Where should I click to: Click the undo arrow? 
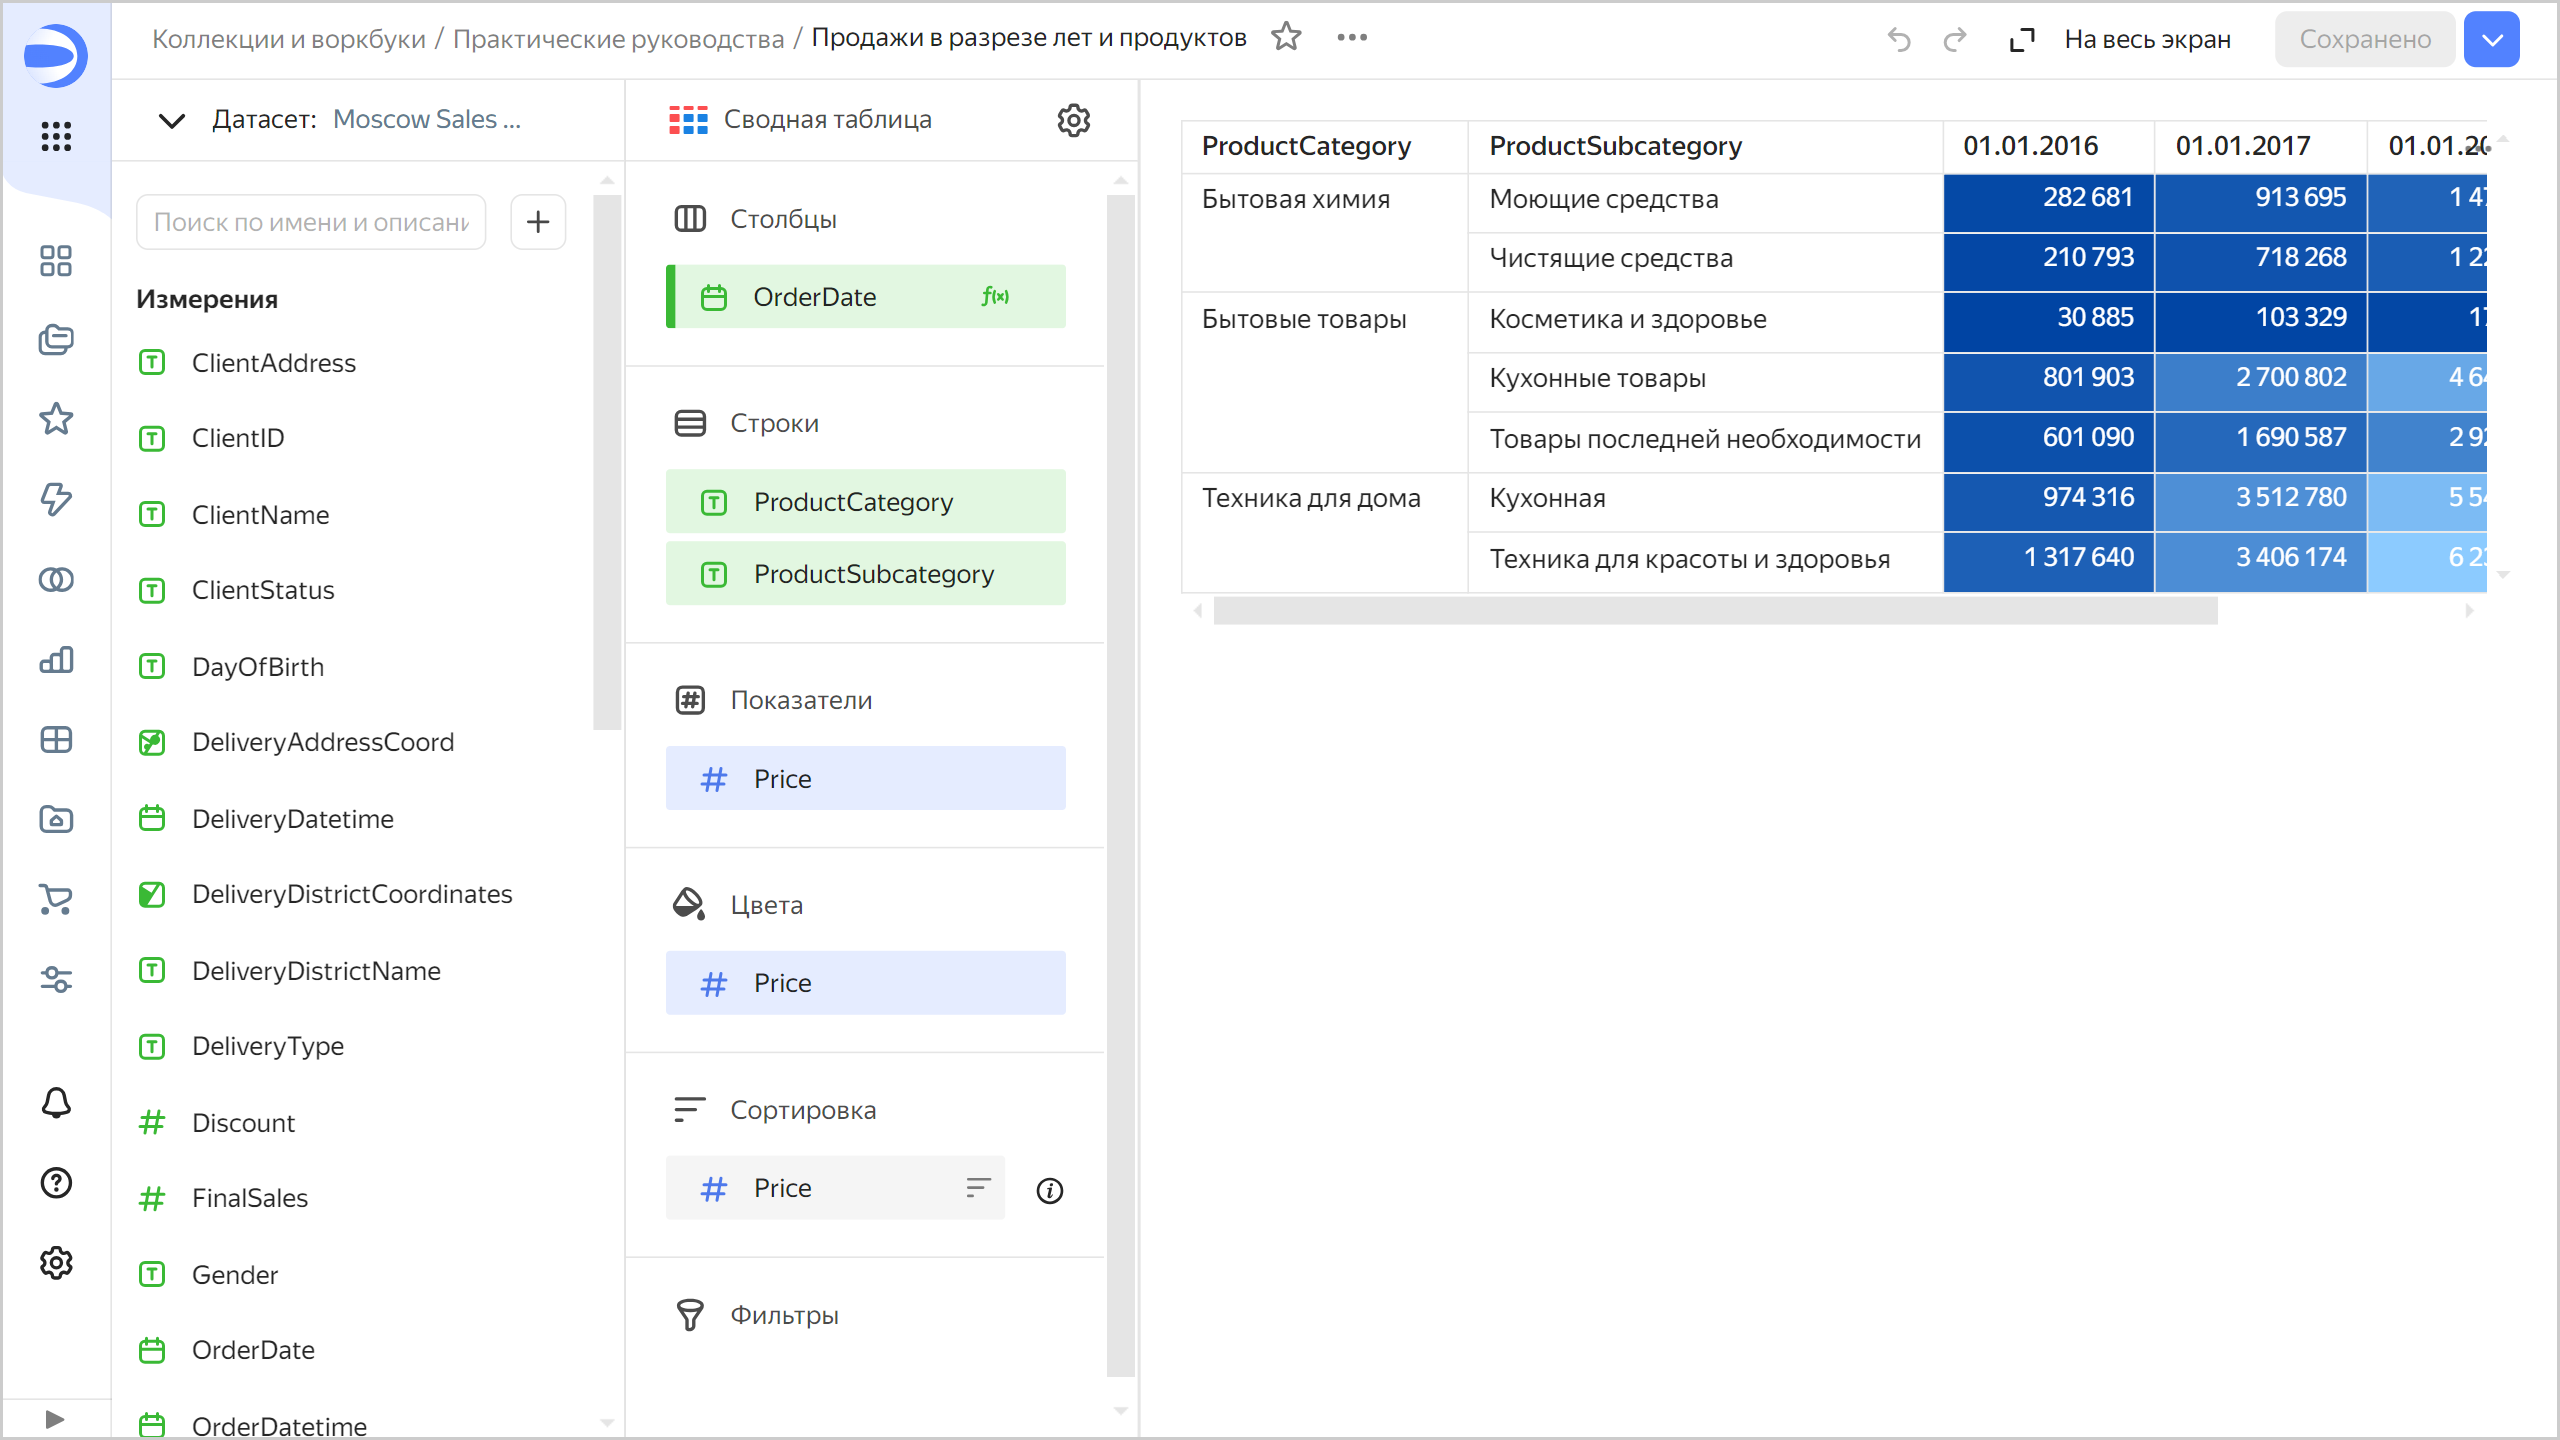1898,40
